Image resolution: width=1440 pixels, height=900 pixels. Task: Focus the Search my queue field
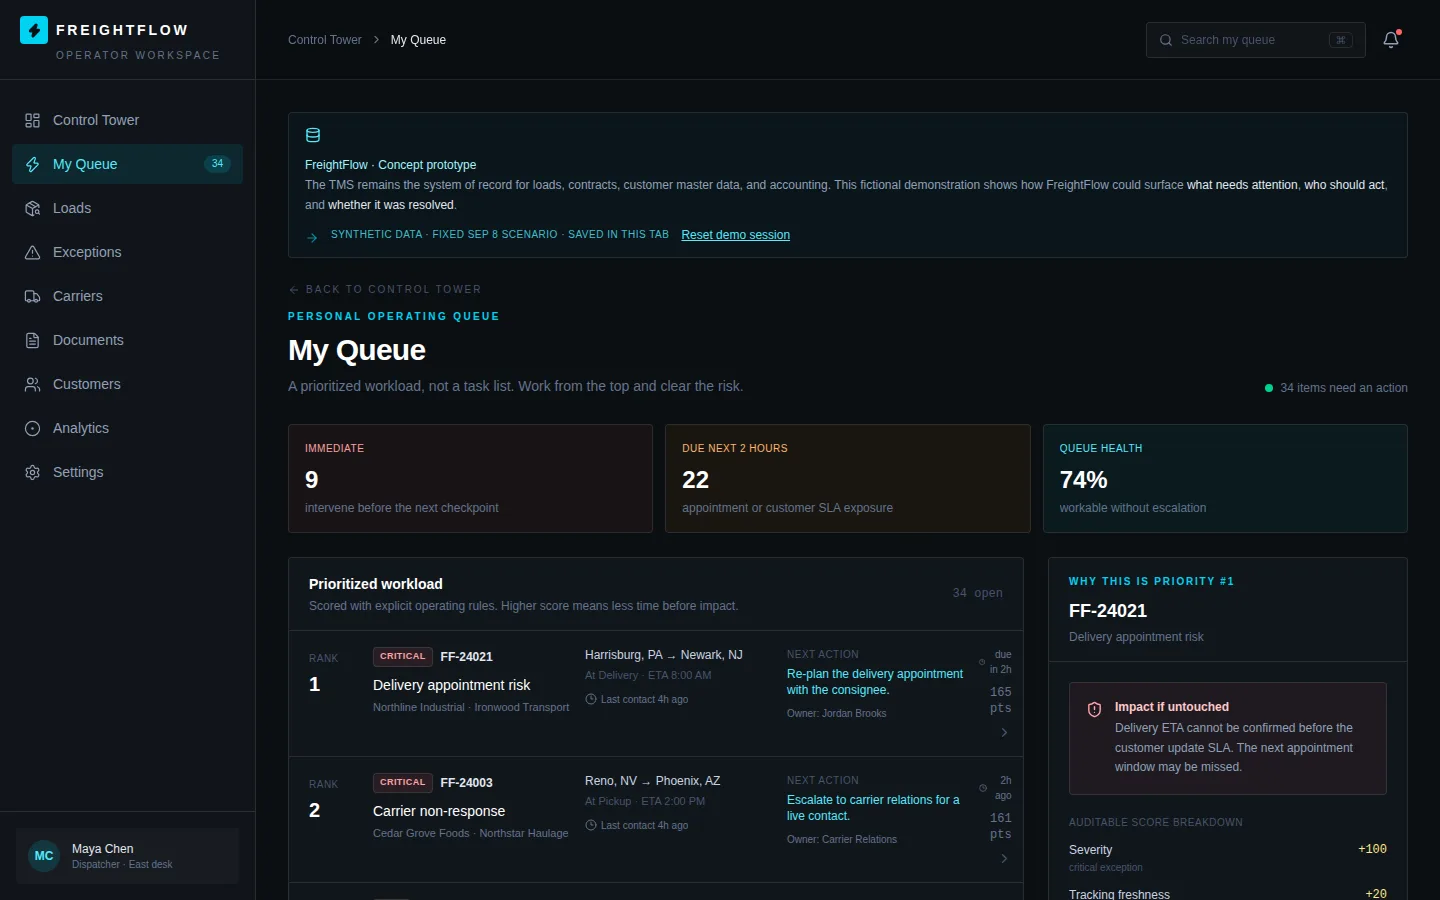click(1255, 40)
